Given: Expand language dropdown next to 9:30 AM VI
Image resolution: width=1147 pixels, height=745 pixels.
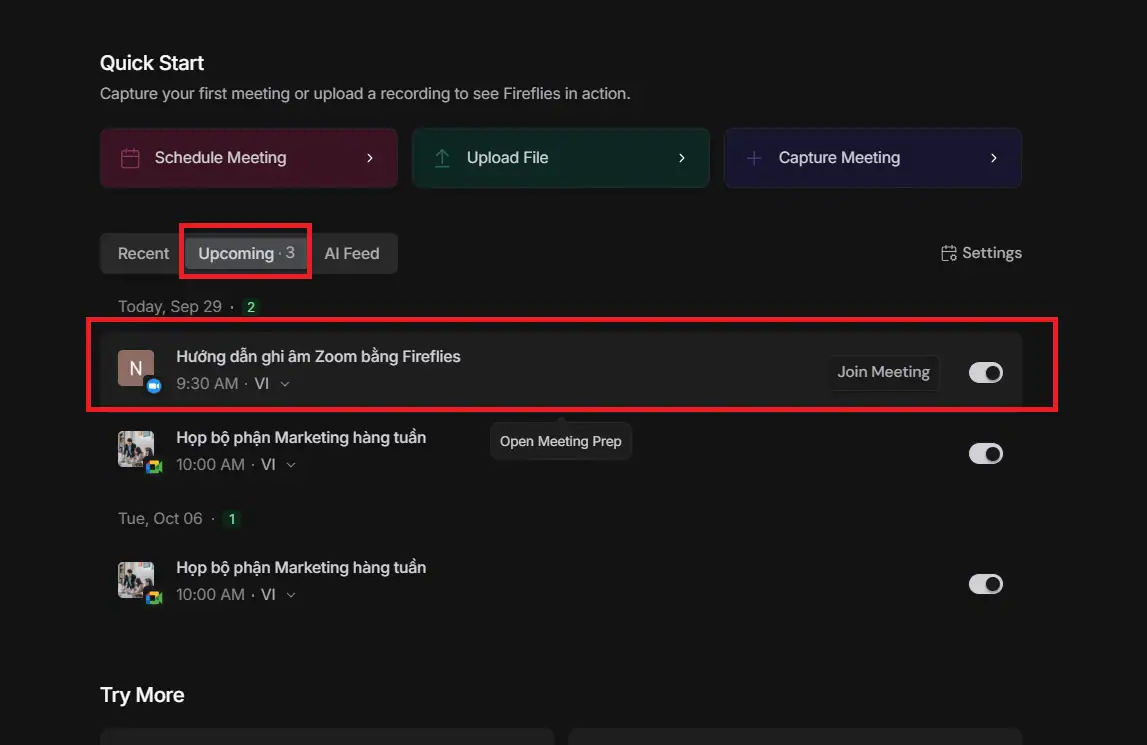Looking at the screenshot, I should pyautogui.click(x=285, y=384).
